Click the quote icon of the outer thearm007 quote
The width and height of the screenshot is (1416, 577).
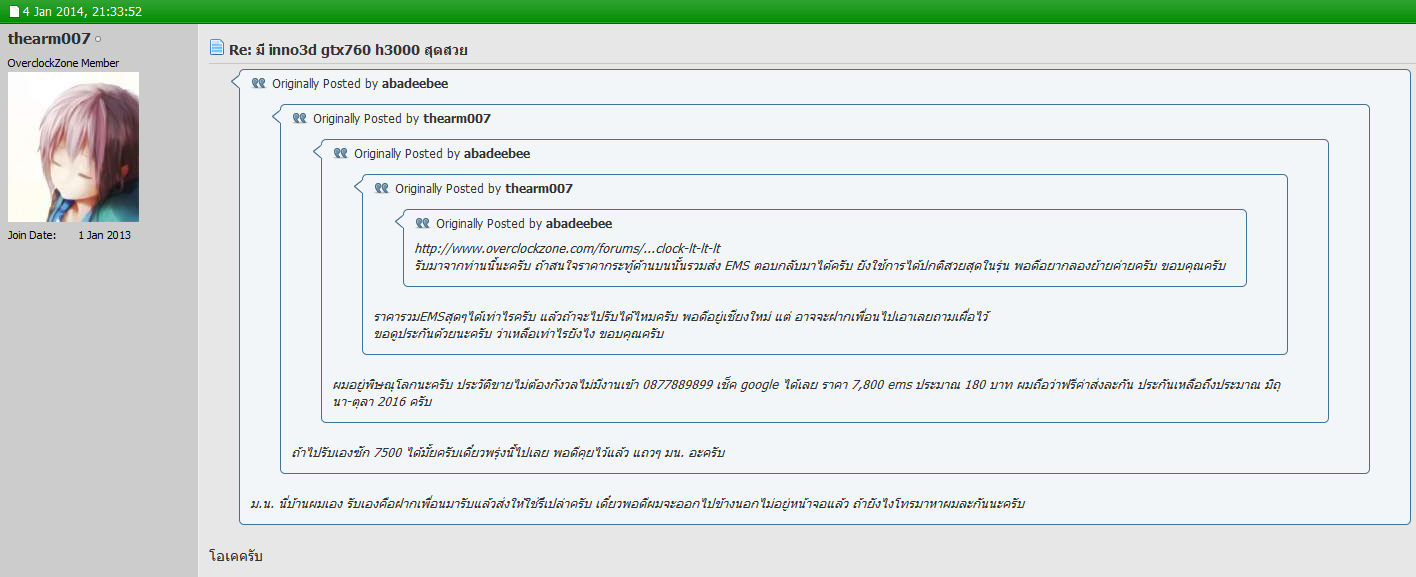point(300,118)
